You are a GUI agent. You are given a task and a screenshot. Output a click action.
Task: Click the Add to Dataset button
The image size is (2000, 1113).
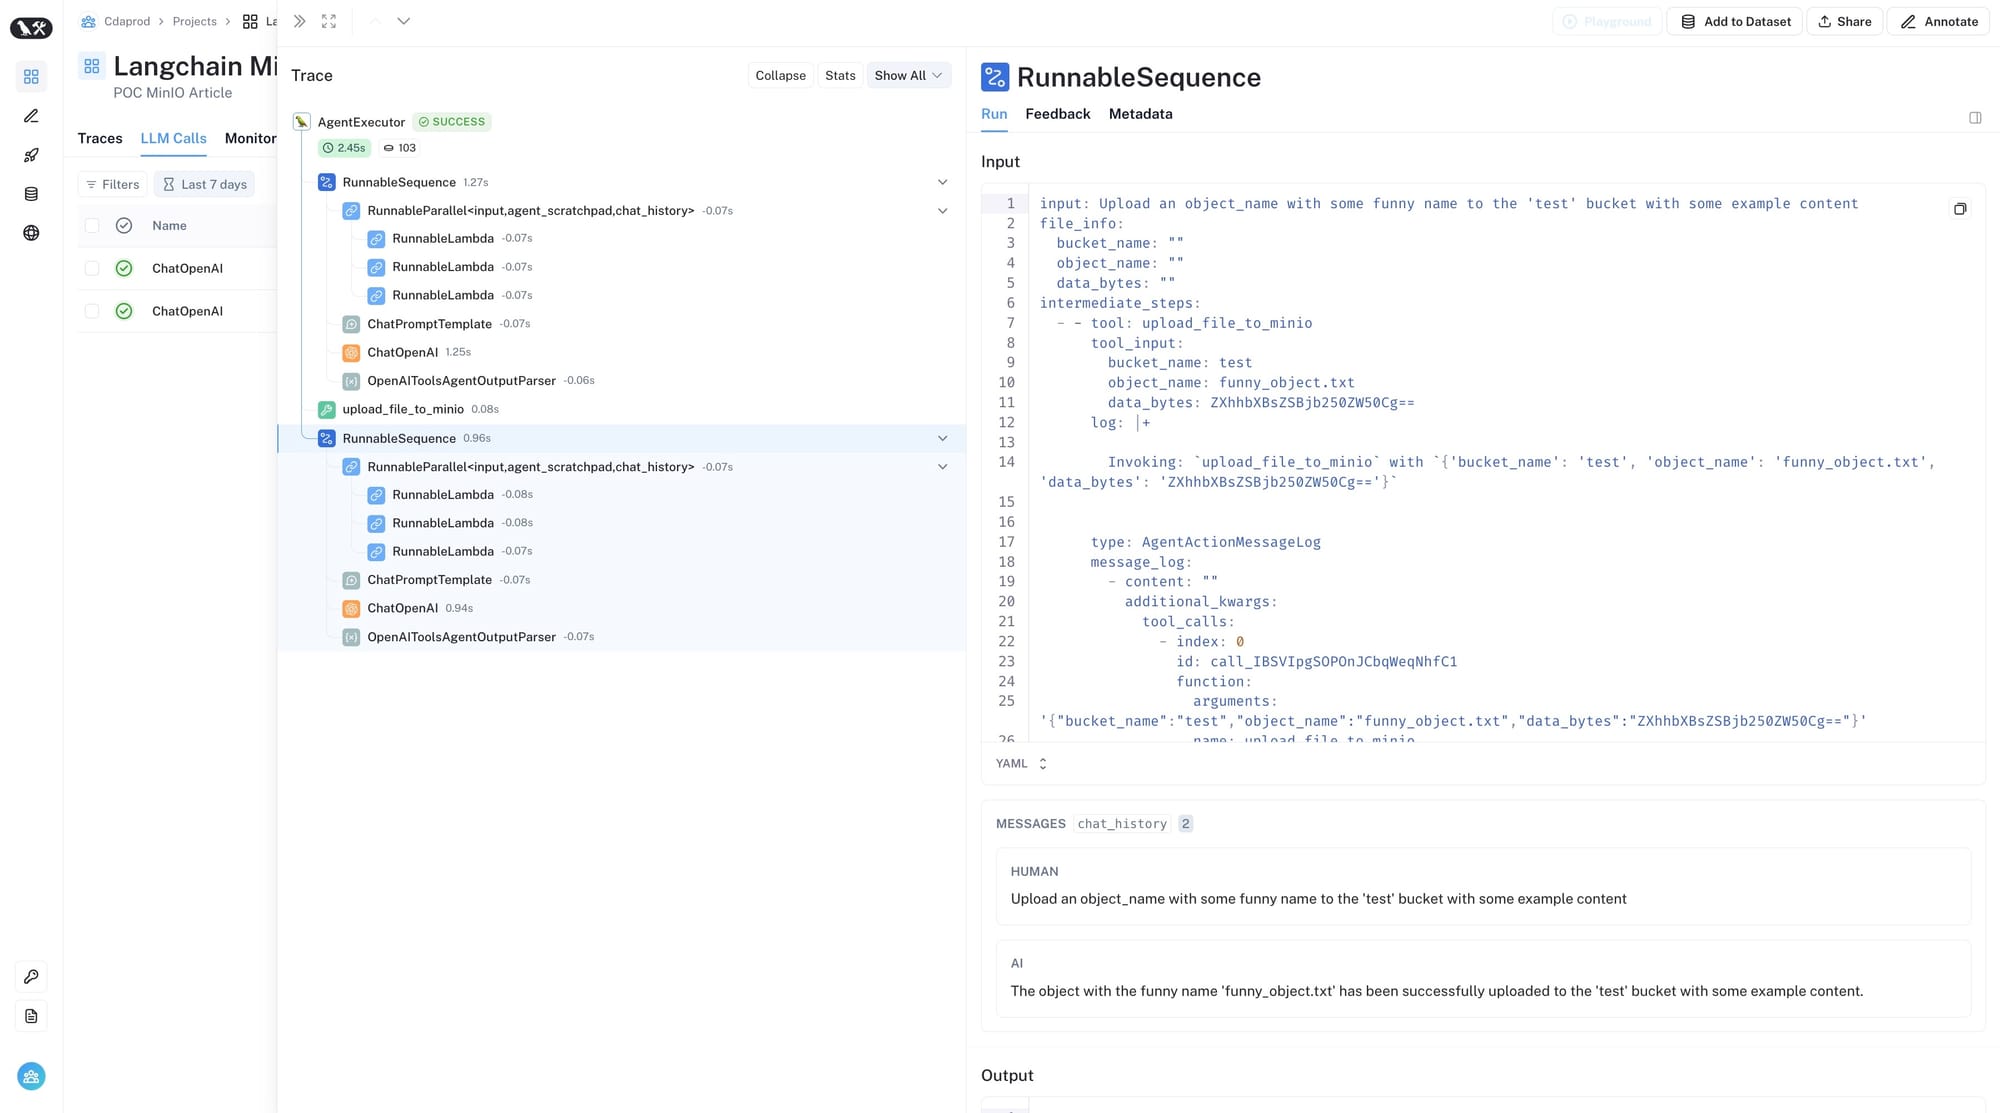click(x=1735, y=21)
